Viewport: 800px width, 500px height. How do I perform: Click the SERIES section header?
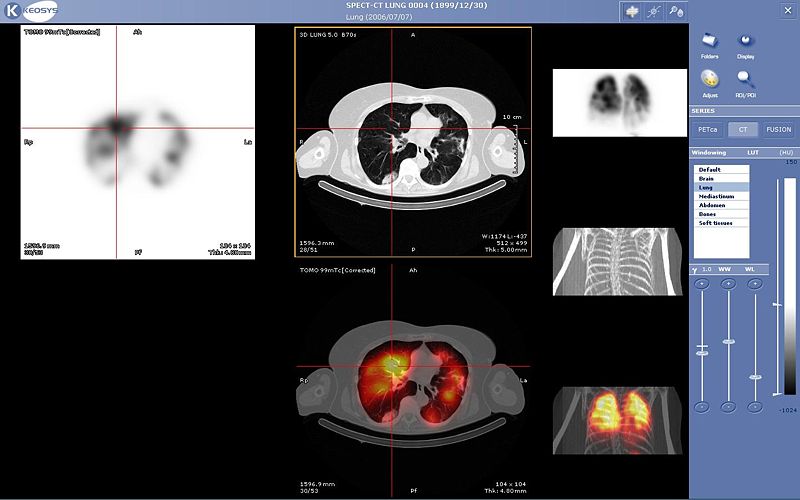(x=744, y=111)
